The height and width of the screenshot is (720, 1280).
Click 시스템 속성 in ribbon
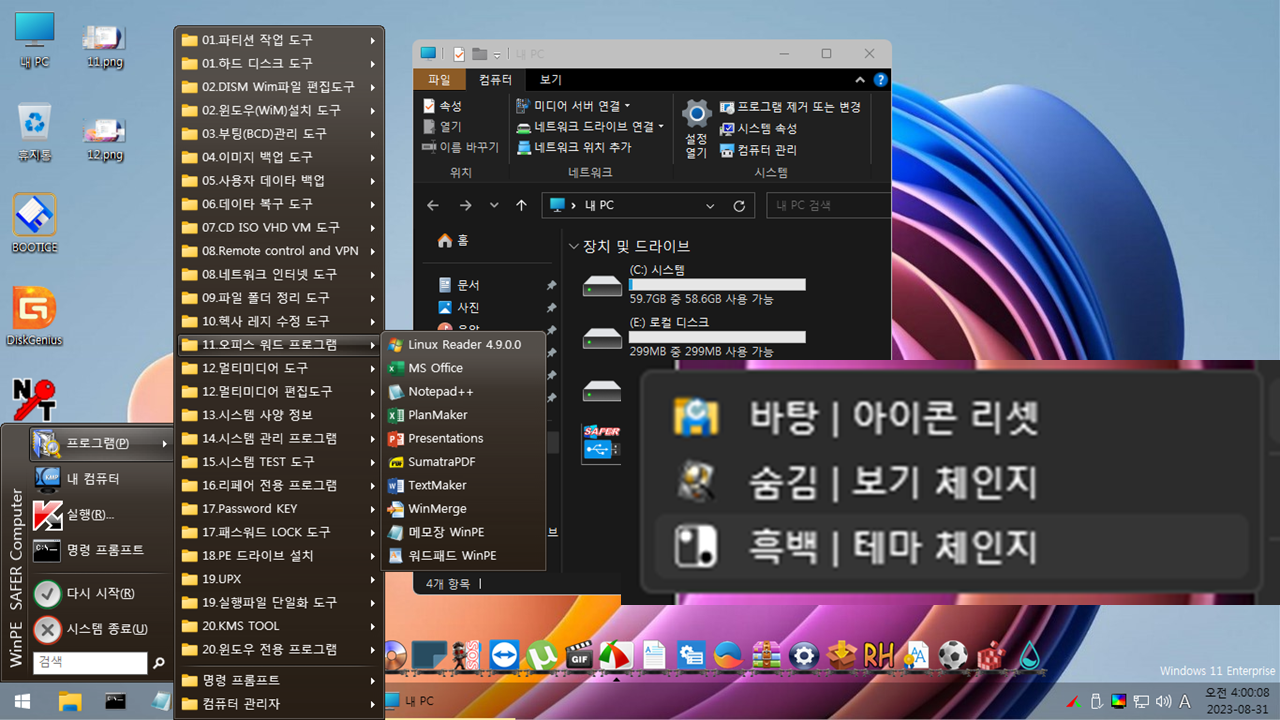point(759,128)
